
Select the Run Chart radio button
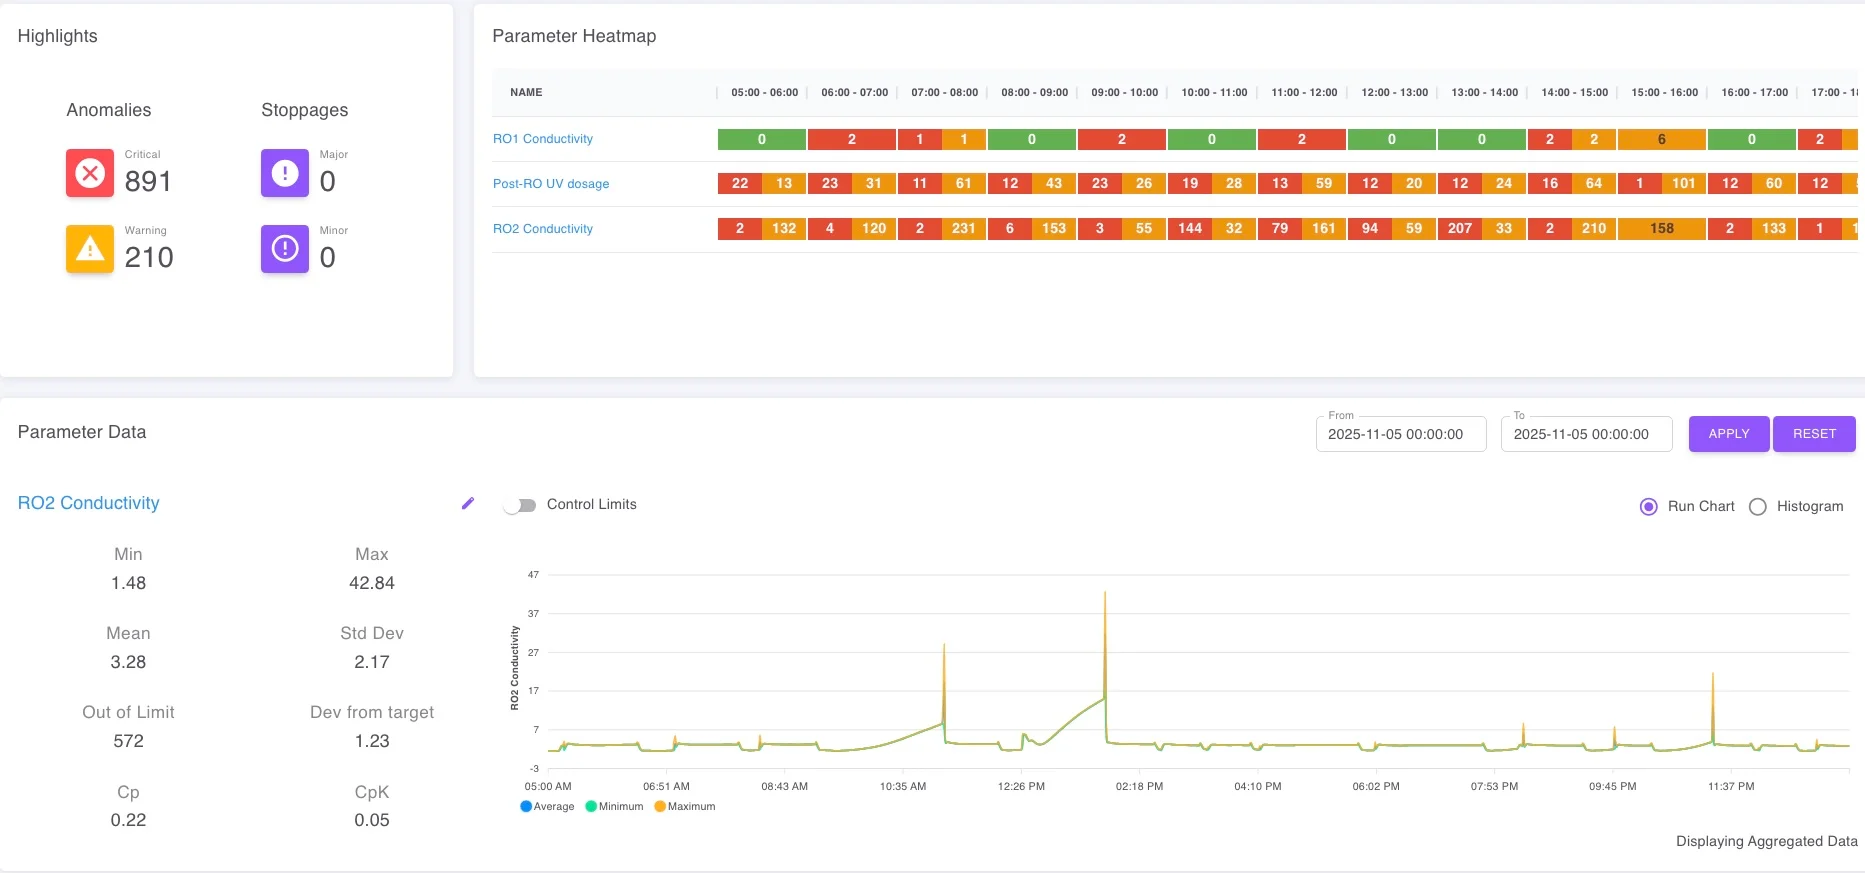(x=1649, y=507)
